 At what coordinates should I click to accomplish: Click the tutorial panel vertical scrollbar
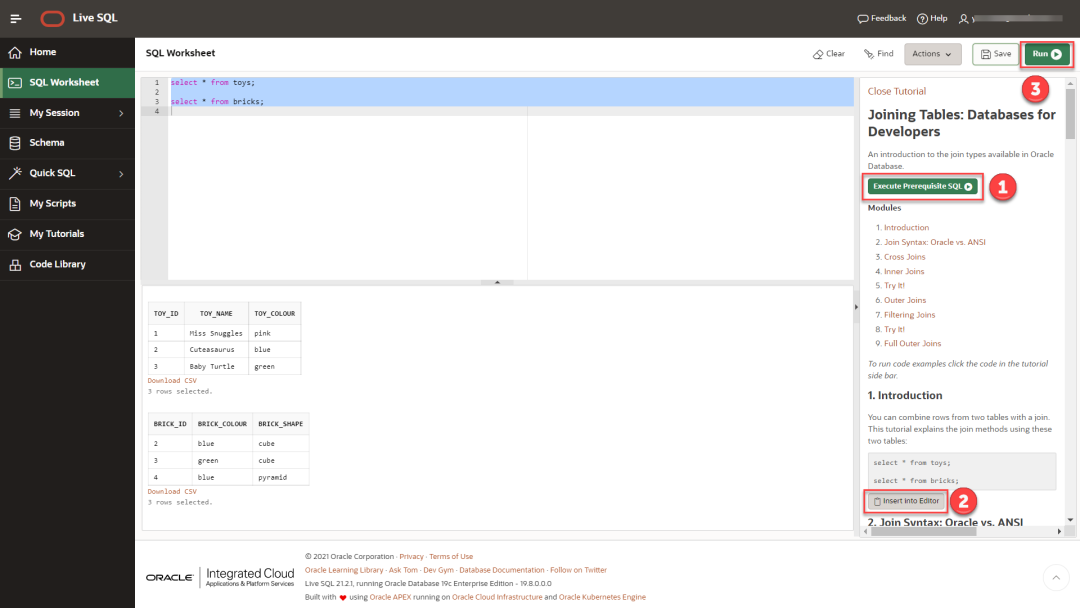tap(1070, 114)
